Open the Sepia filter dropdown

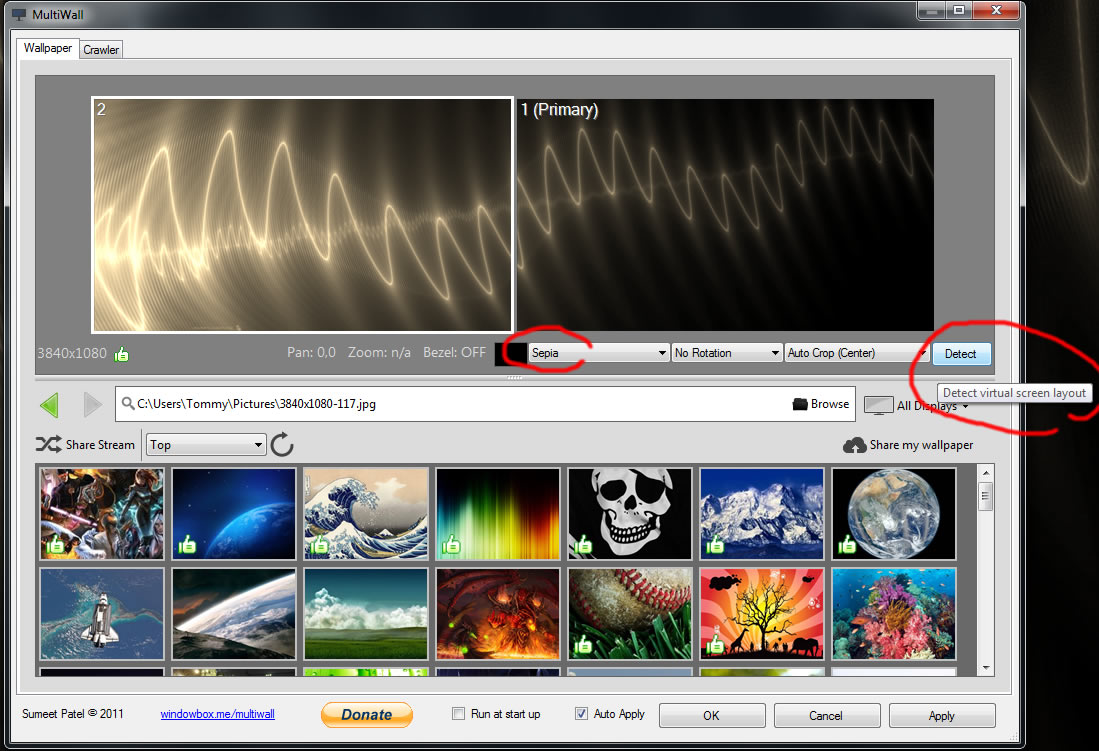[x=599, y=353]
